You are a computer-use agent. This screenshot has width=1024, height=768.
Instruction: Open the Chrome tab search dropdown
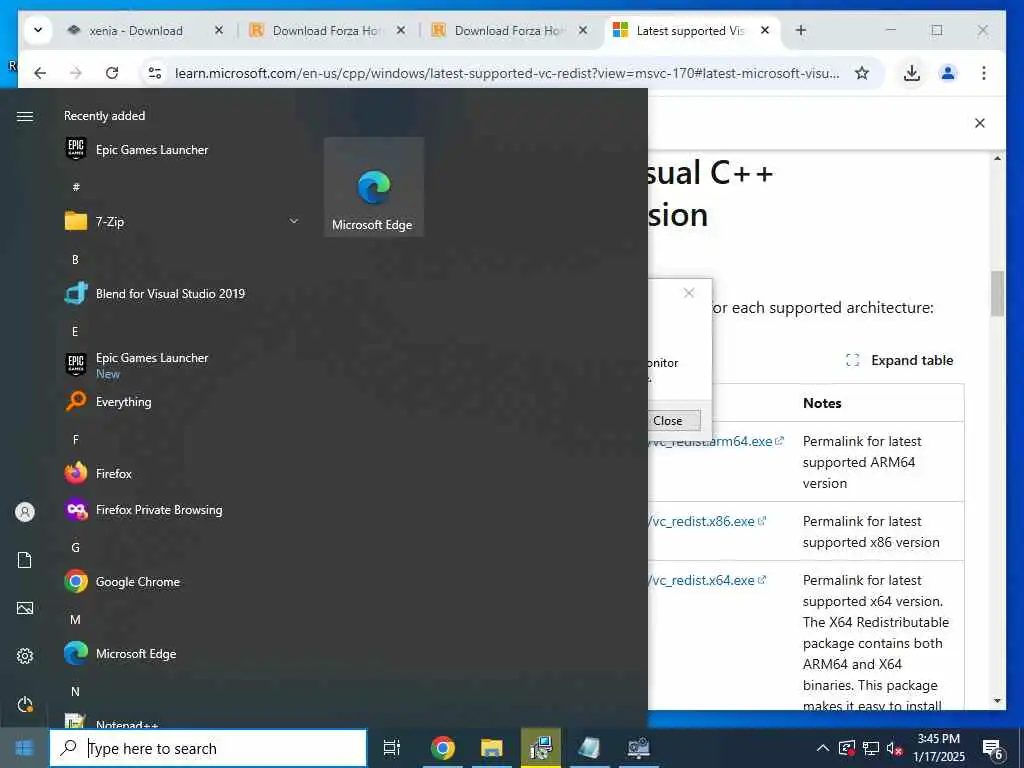[38, 31]
